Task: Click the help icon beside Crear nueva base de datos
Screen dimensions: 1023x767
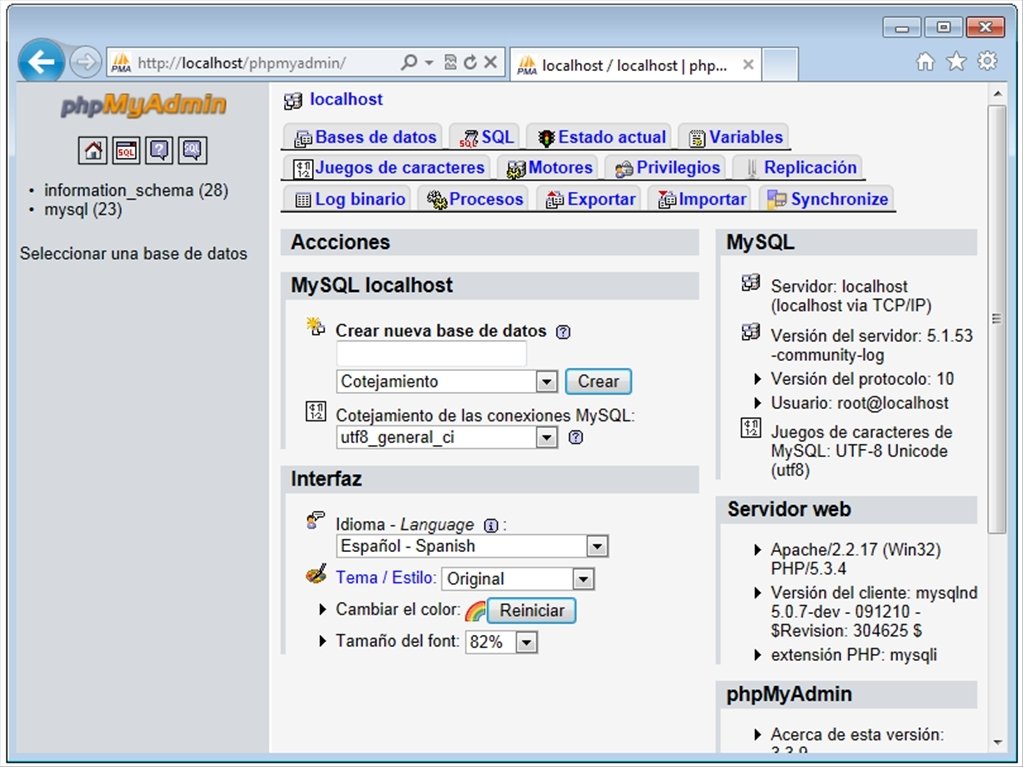Action: tap(562, 332)
